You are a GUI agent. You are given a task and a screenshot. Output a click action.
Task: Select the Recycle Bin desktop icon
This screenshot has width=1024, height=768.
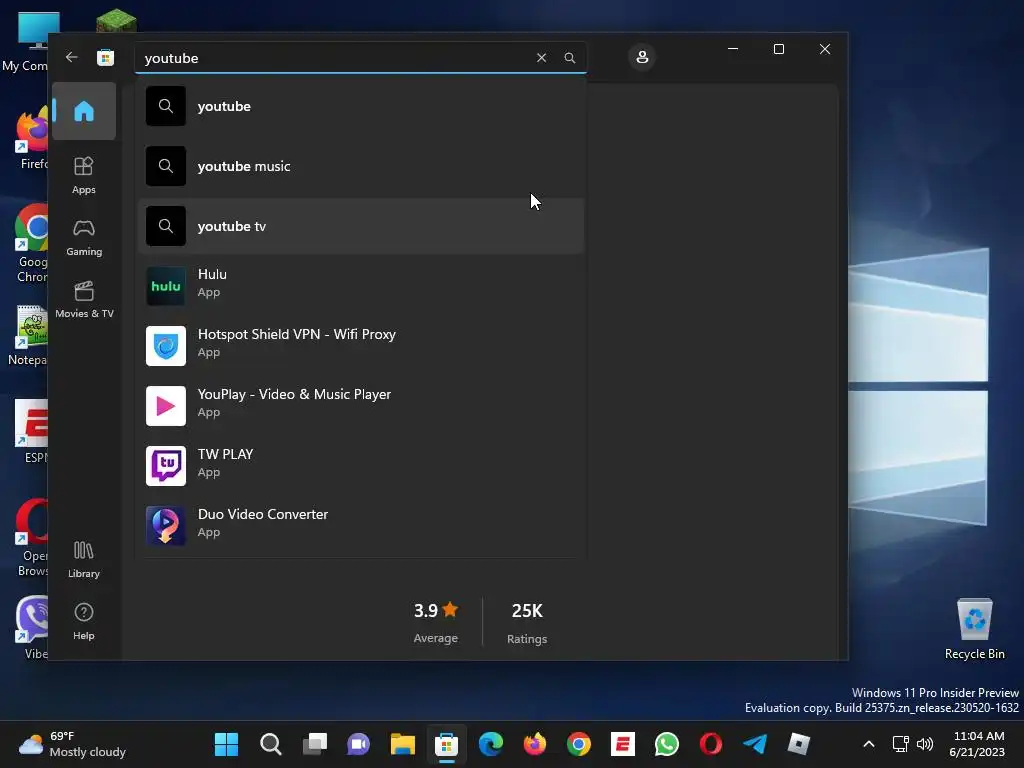[974, 630]
